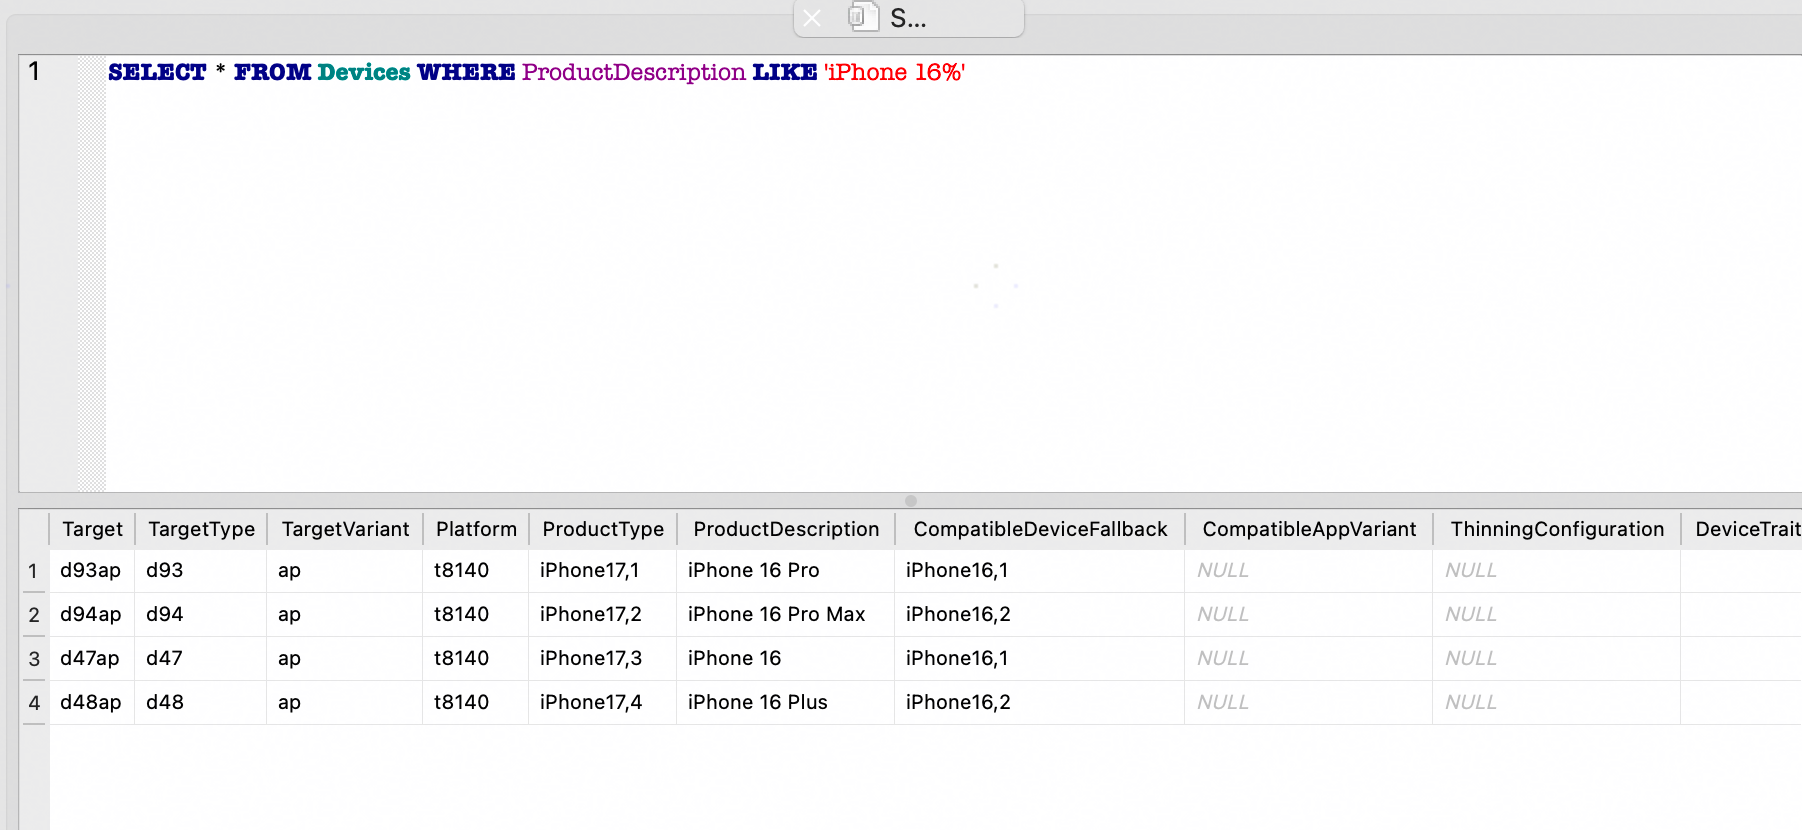Sort by Platform column header
The image size is (1802, 830).
click(476, 529)
